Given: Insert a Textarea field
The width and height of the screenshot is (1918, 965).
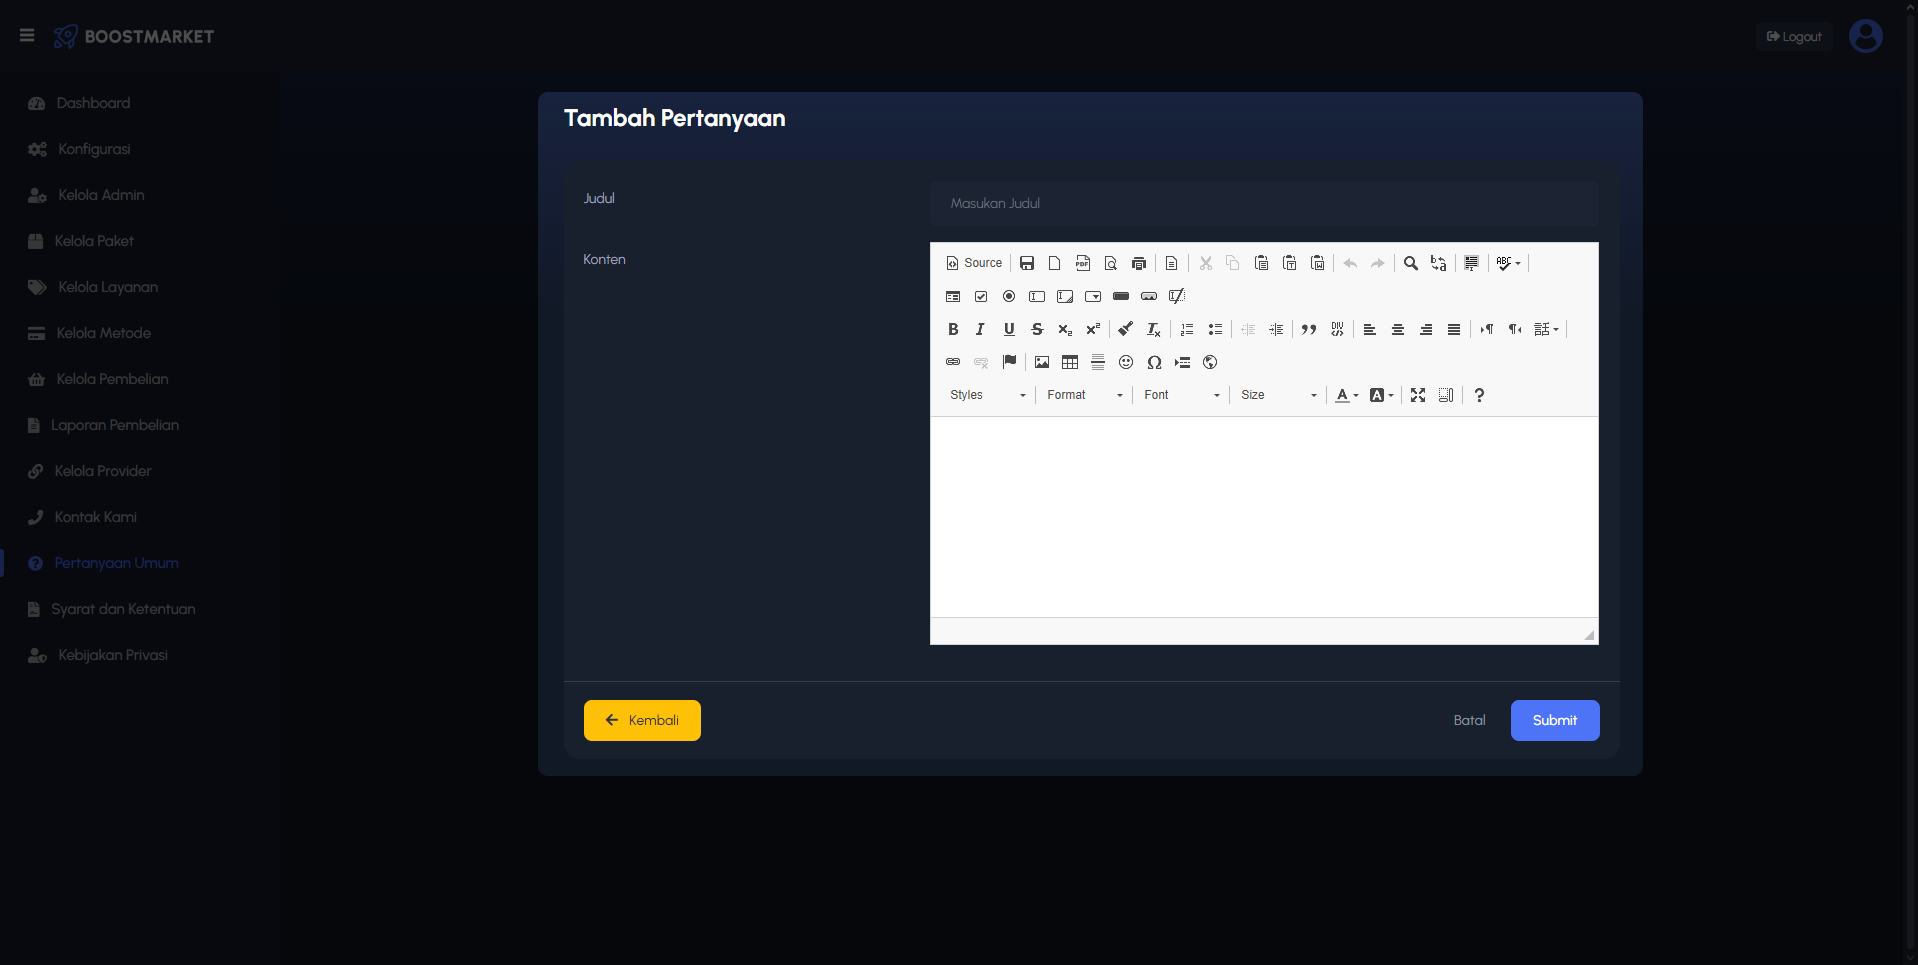Looking at the screenshot, I should pos(1065,296).
